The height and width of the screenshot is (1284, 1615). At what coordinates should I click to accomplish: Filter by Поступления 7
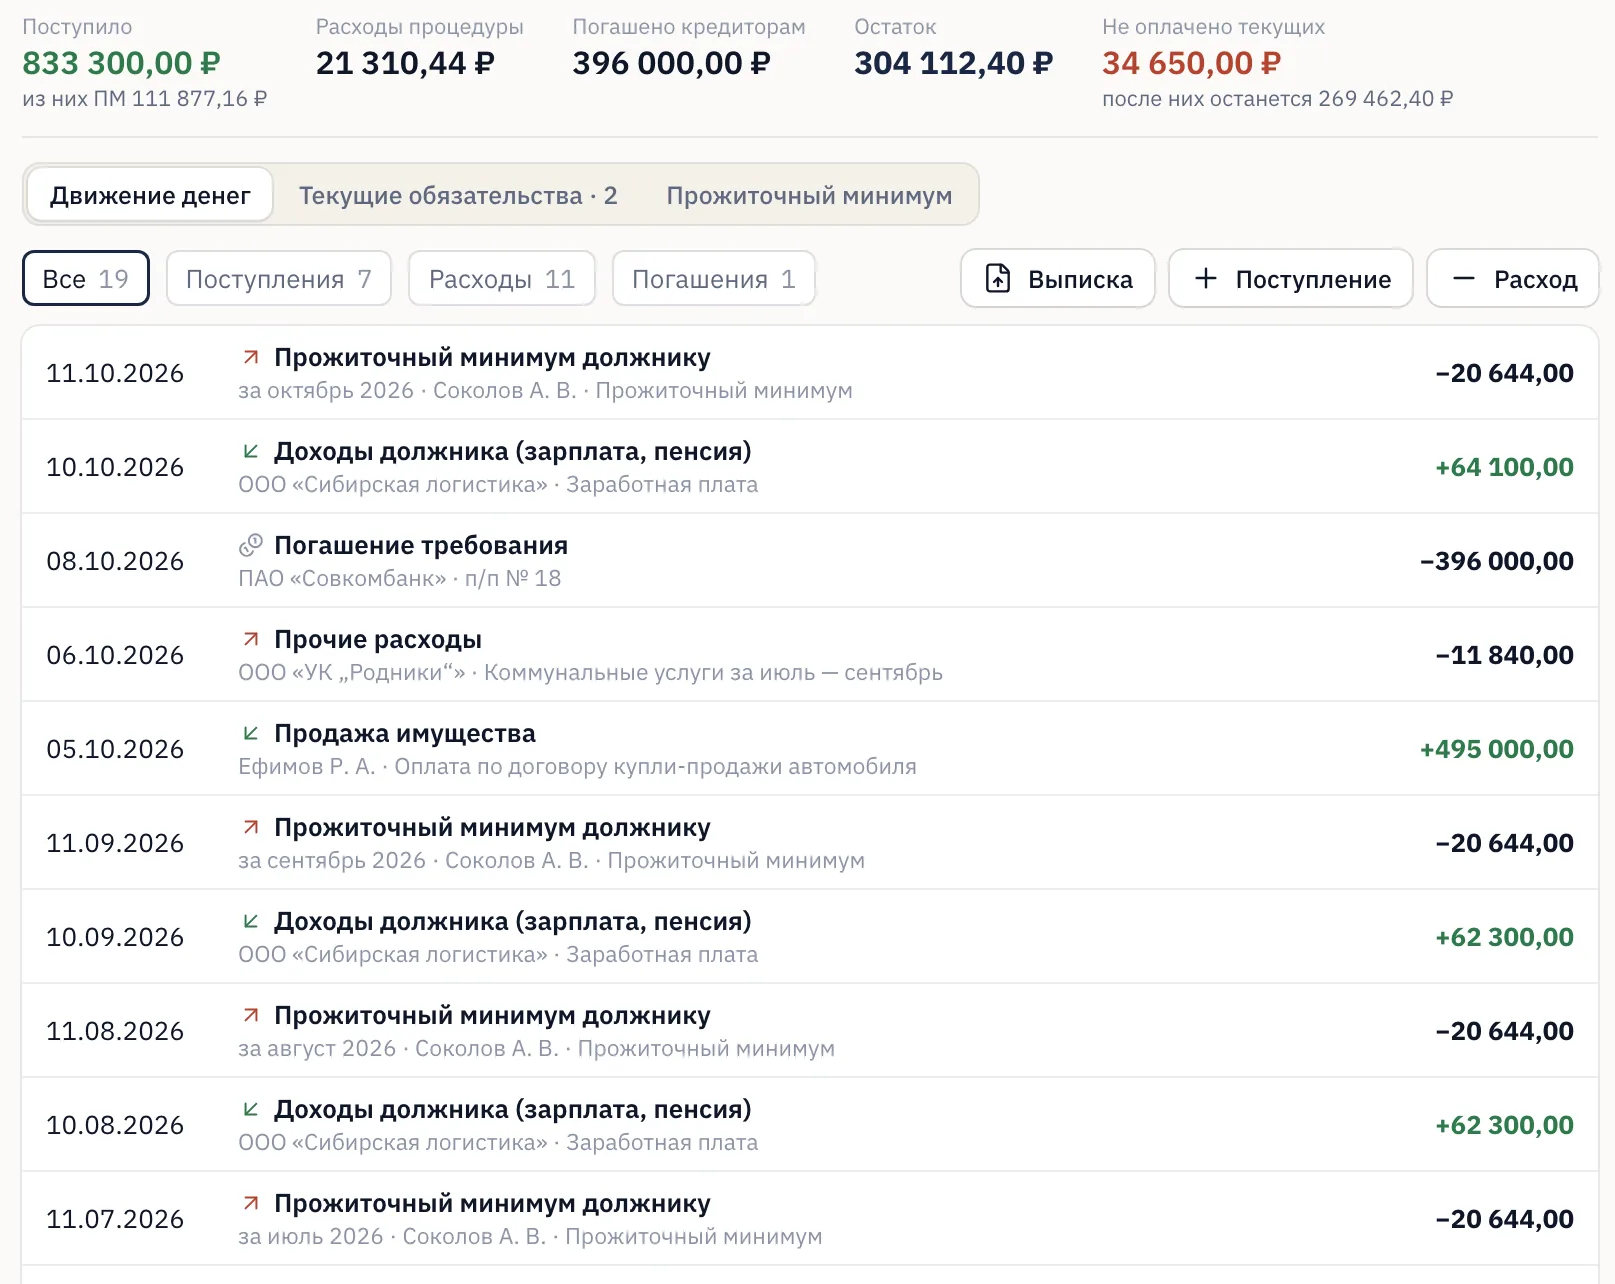click(x=279, y=278)
